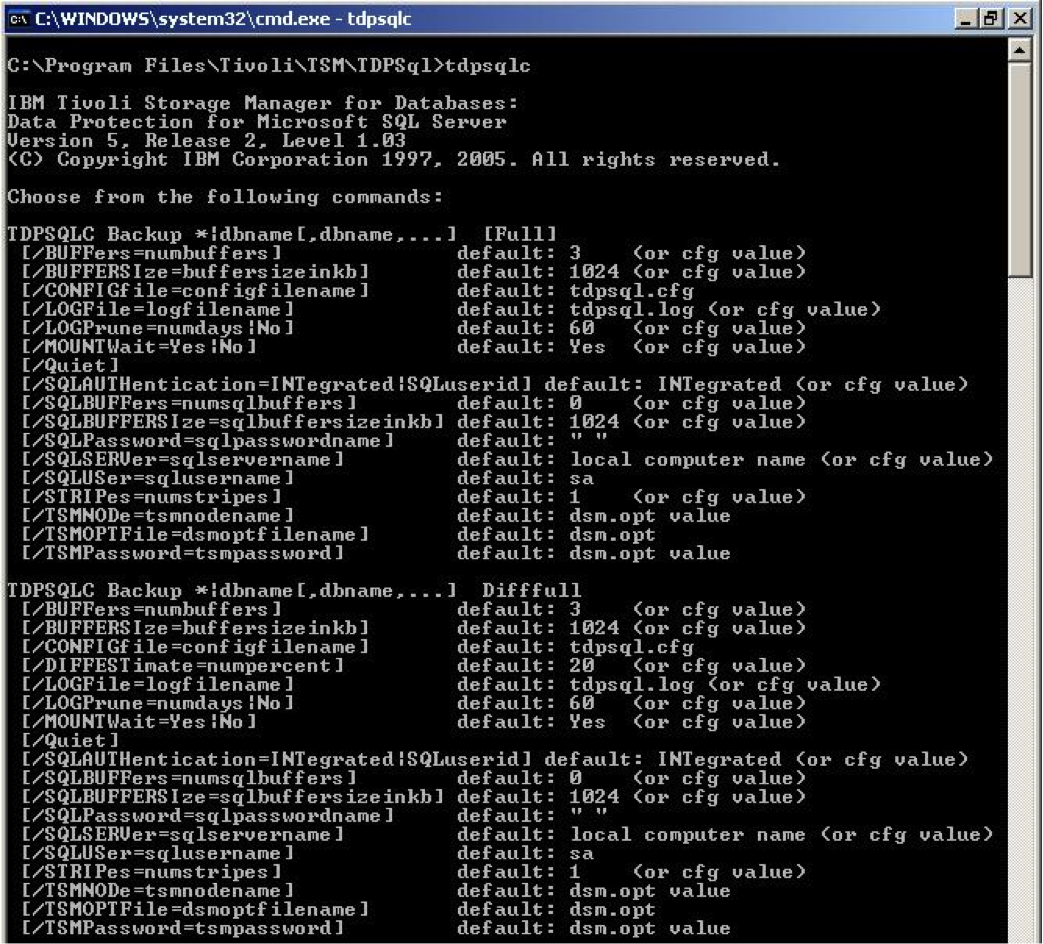Screen dimensions: 1043x944
Task: Open the cmd.exe system menu icon
Action: [x=18, y=19]
